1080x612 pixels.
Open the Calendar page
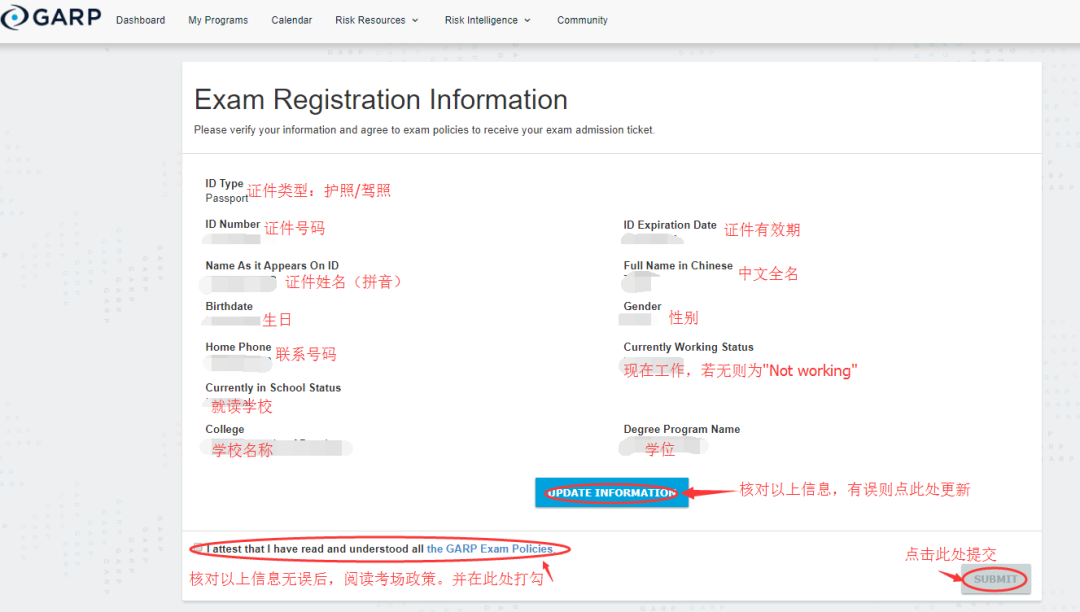(x=291, y=20)
